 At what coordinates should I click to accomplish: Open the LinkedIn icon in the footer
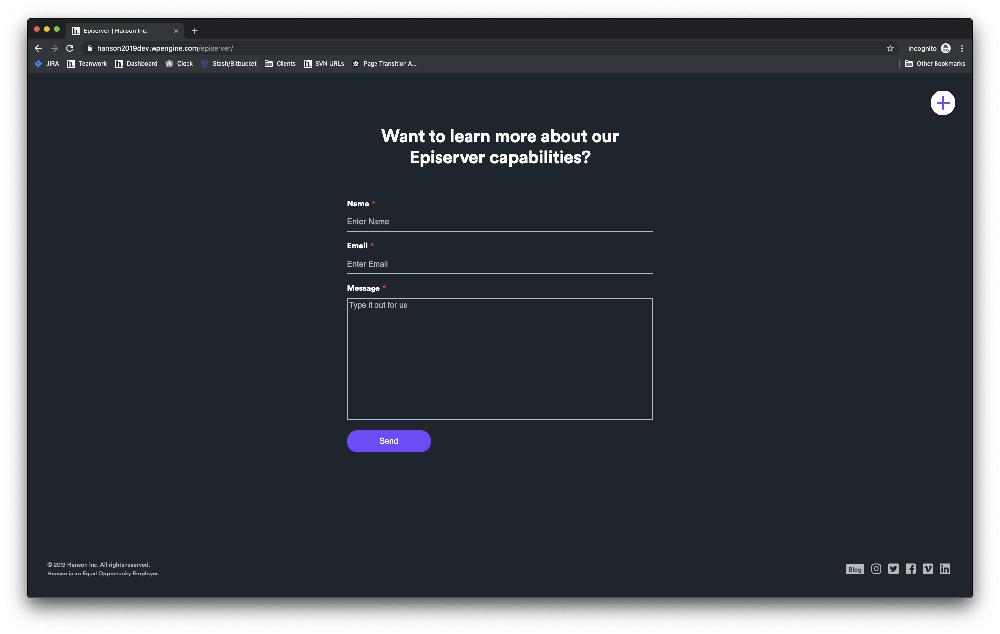[x=945, y=569]
